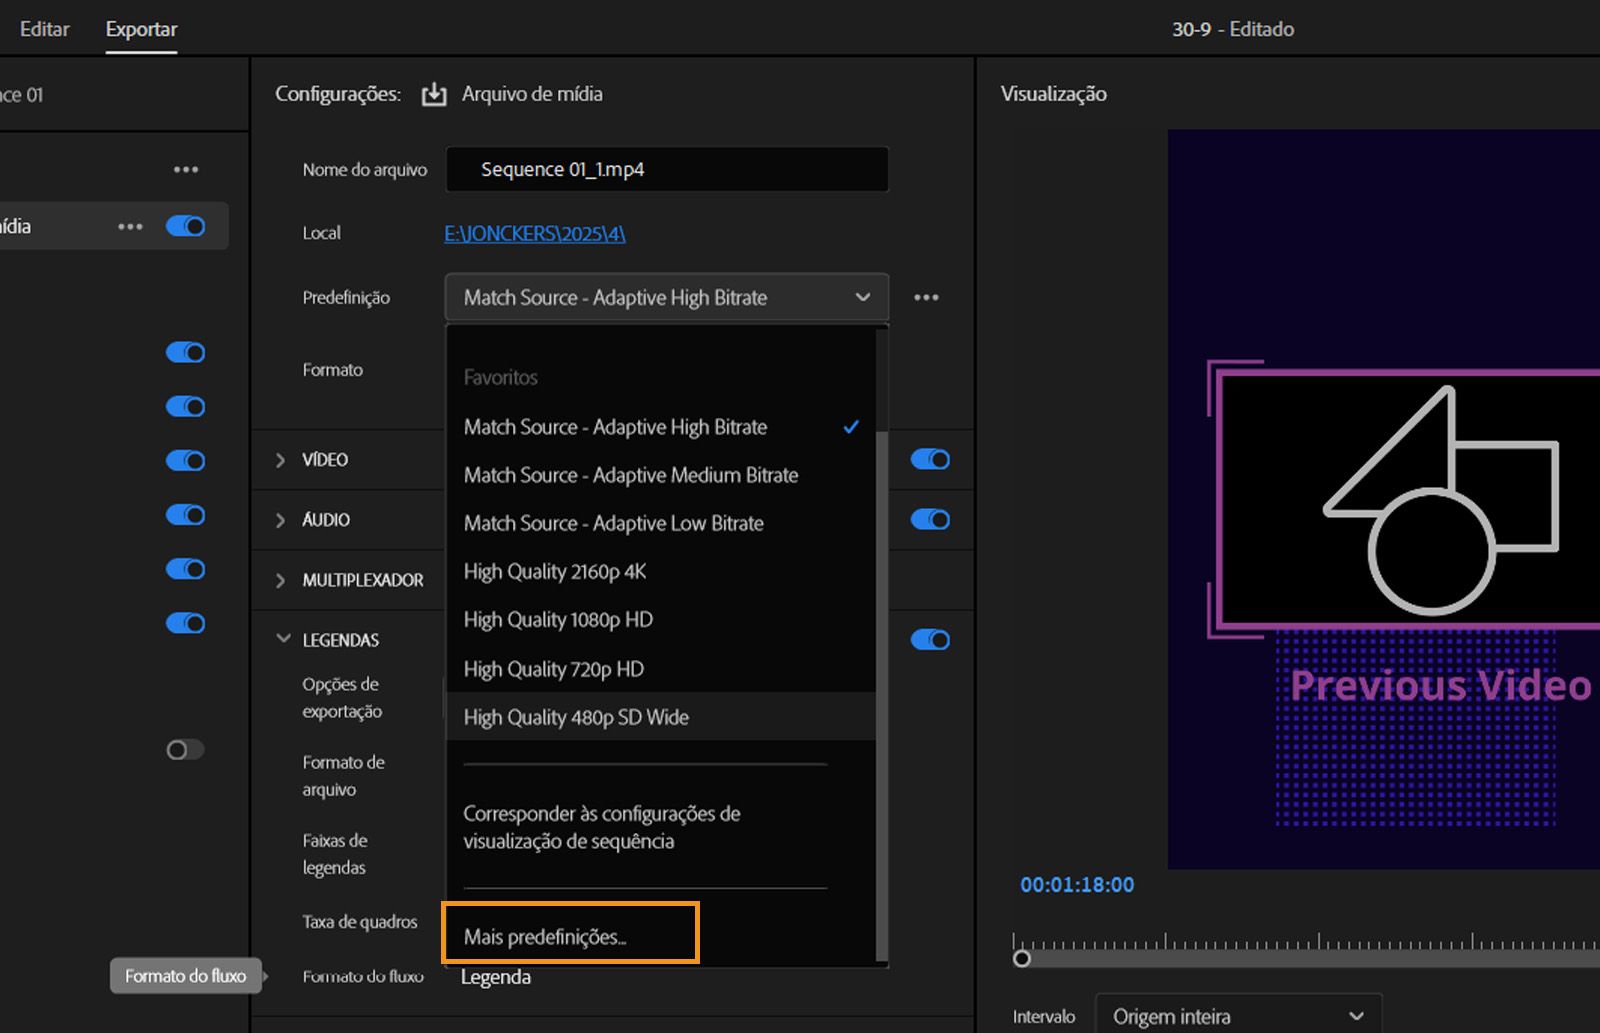Open media destination three-dot options
This screenshot has height=1033, width=1600.
coord(130,226)
